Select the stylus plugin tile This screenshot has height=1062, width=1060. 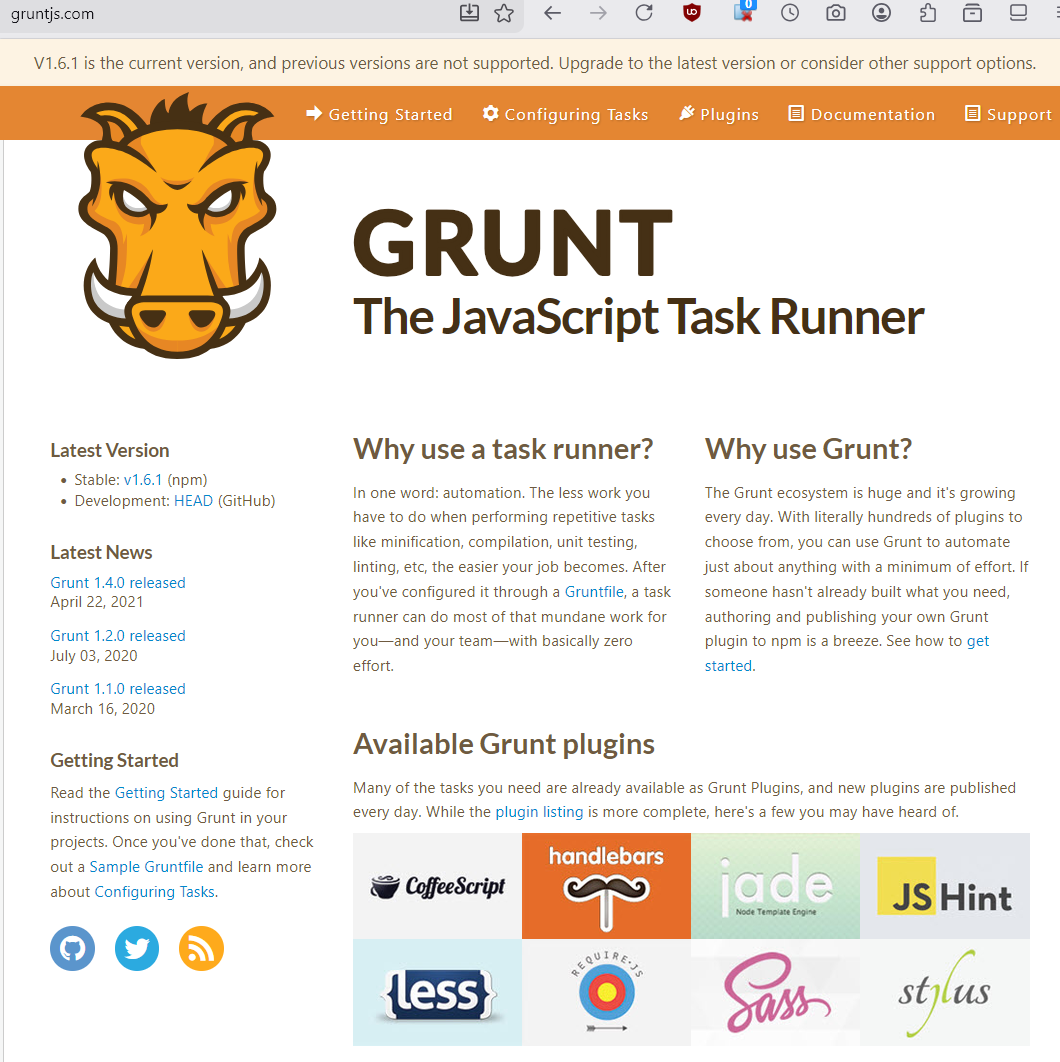click(x=945, y=992)
